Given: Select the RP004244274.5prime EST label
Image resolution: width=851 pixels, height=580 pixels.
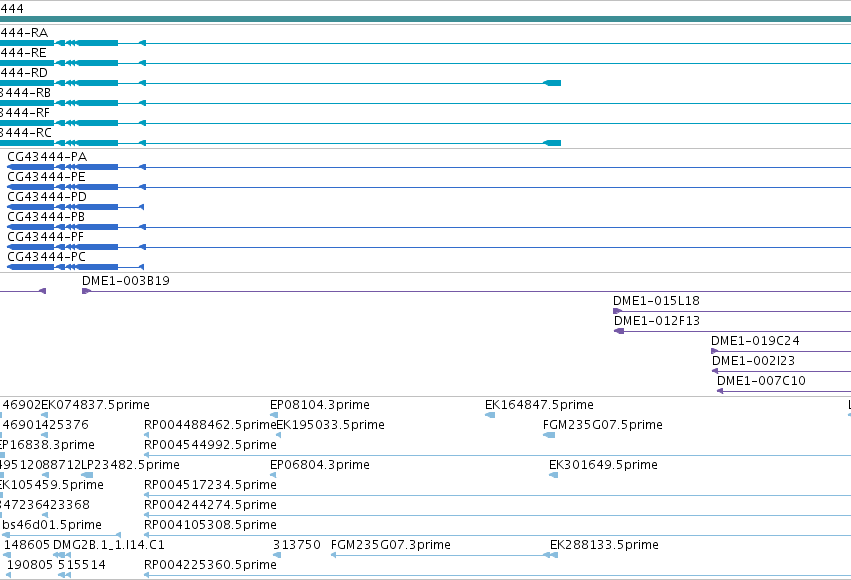Looking at the screenshot, I should (210, 505).
